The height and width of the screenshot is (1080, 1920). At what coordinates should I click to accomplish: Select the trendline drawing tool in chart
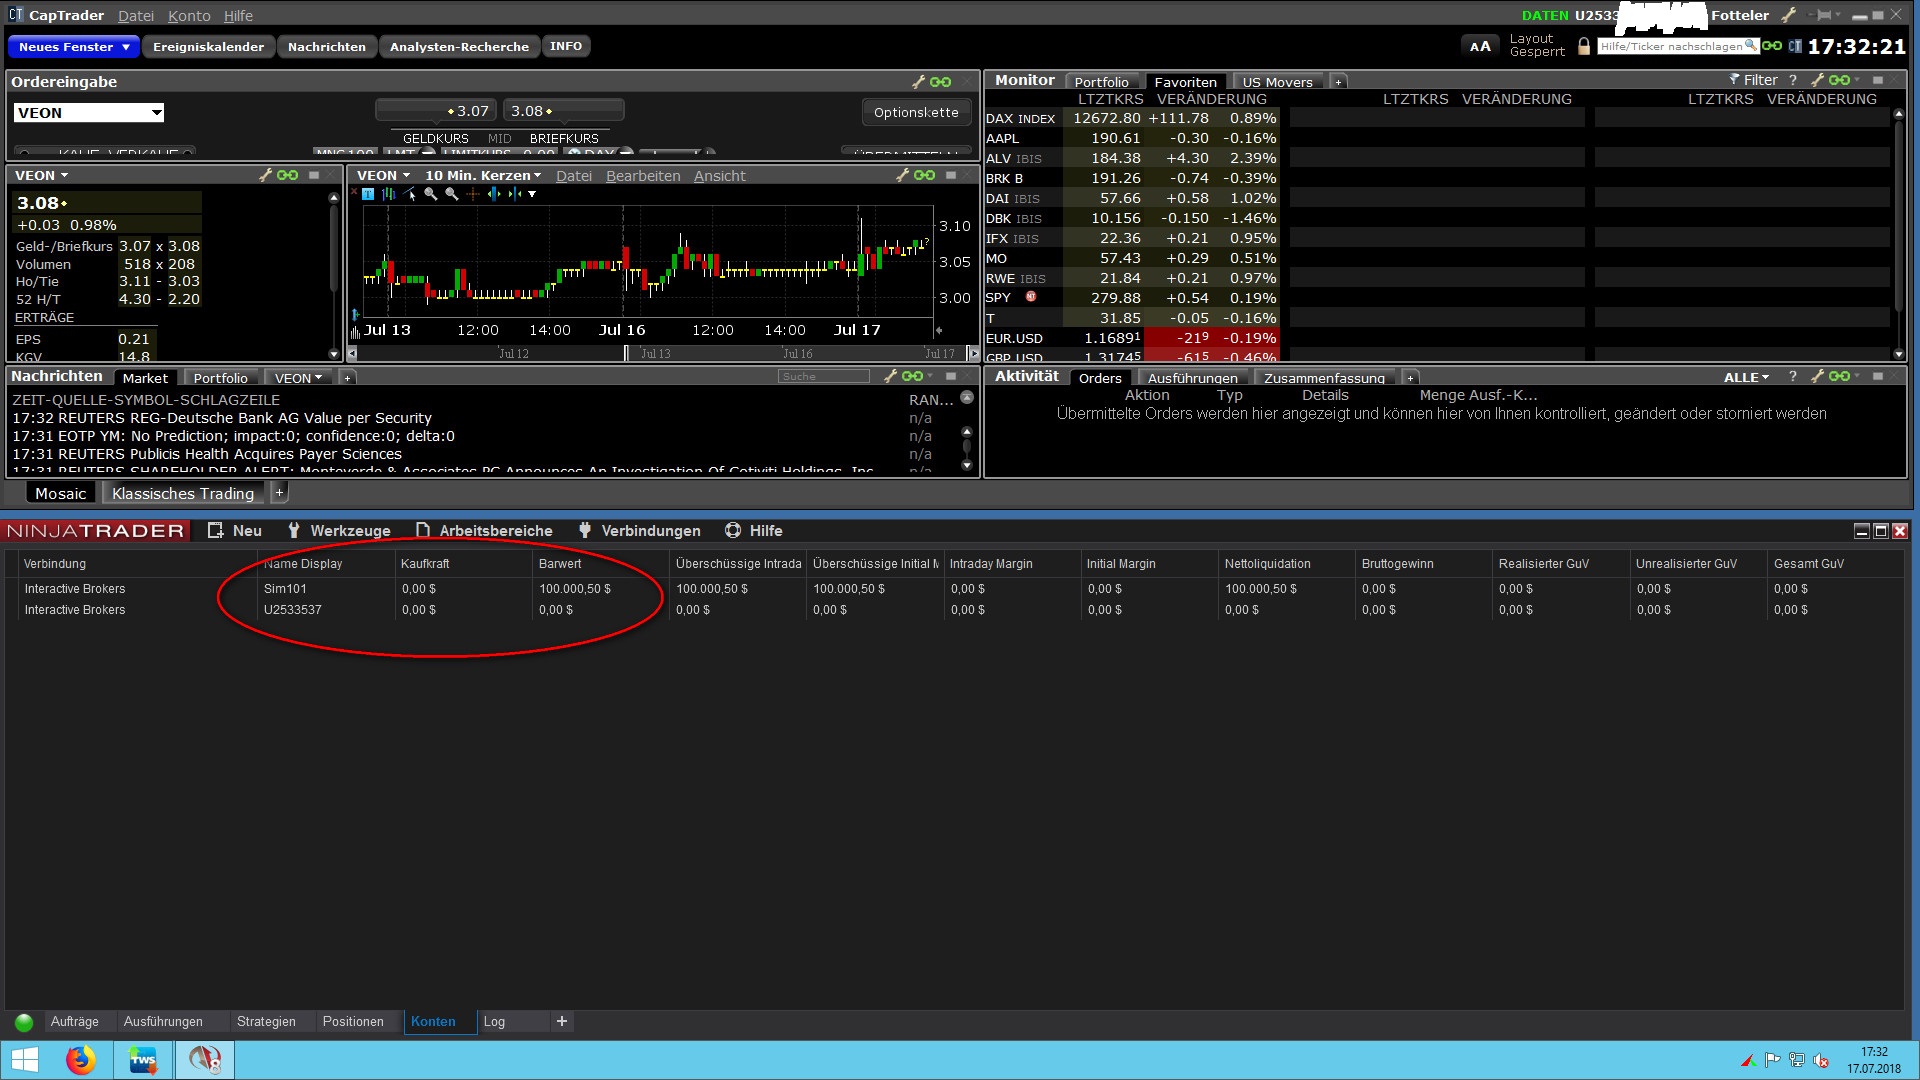click(409, 194)
